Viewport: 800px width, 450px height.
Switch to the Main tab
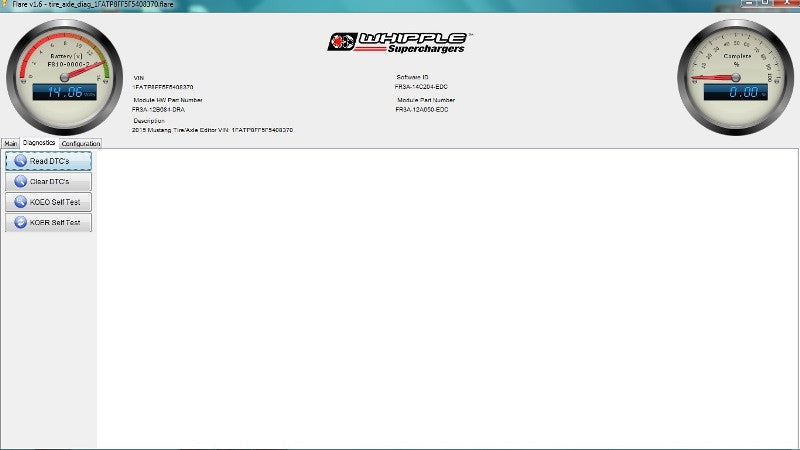pyautogui.click(x=10, y=144)
